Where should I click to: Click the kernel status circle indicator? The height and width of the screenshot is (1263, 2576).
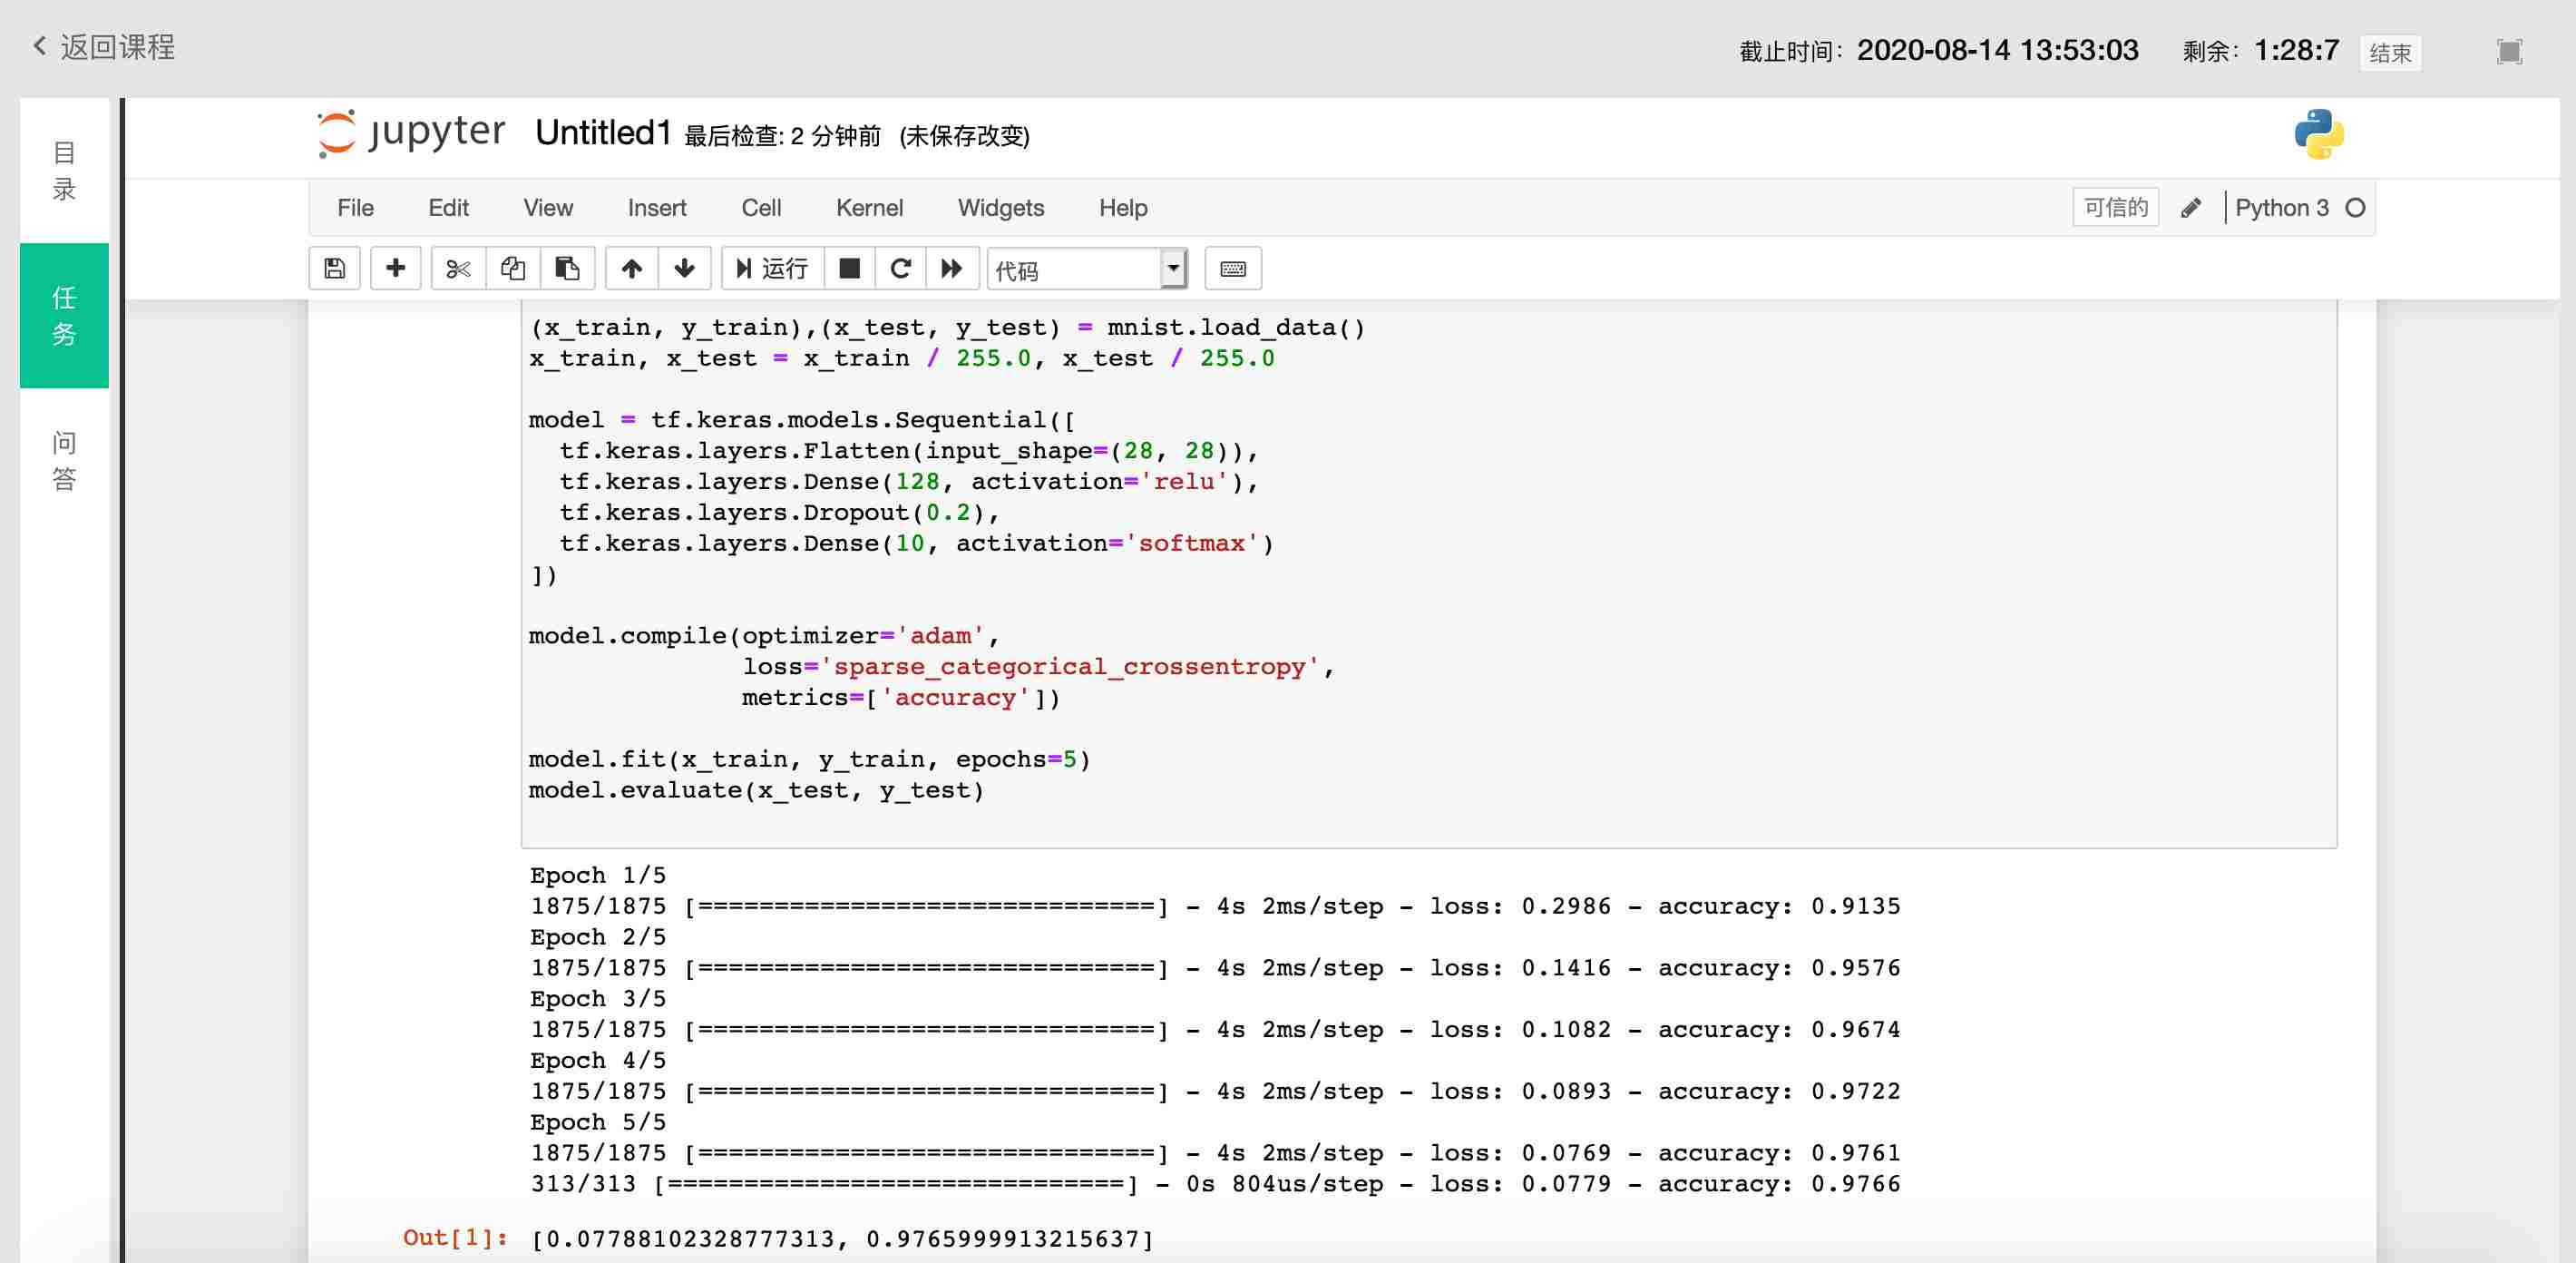(2355, 208)
